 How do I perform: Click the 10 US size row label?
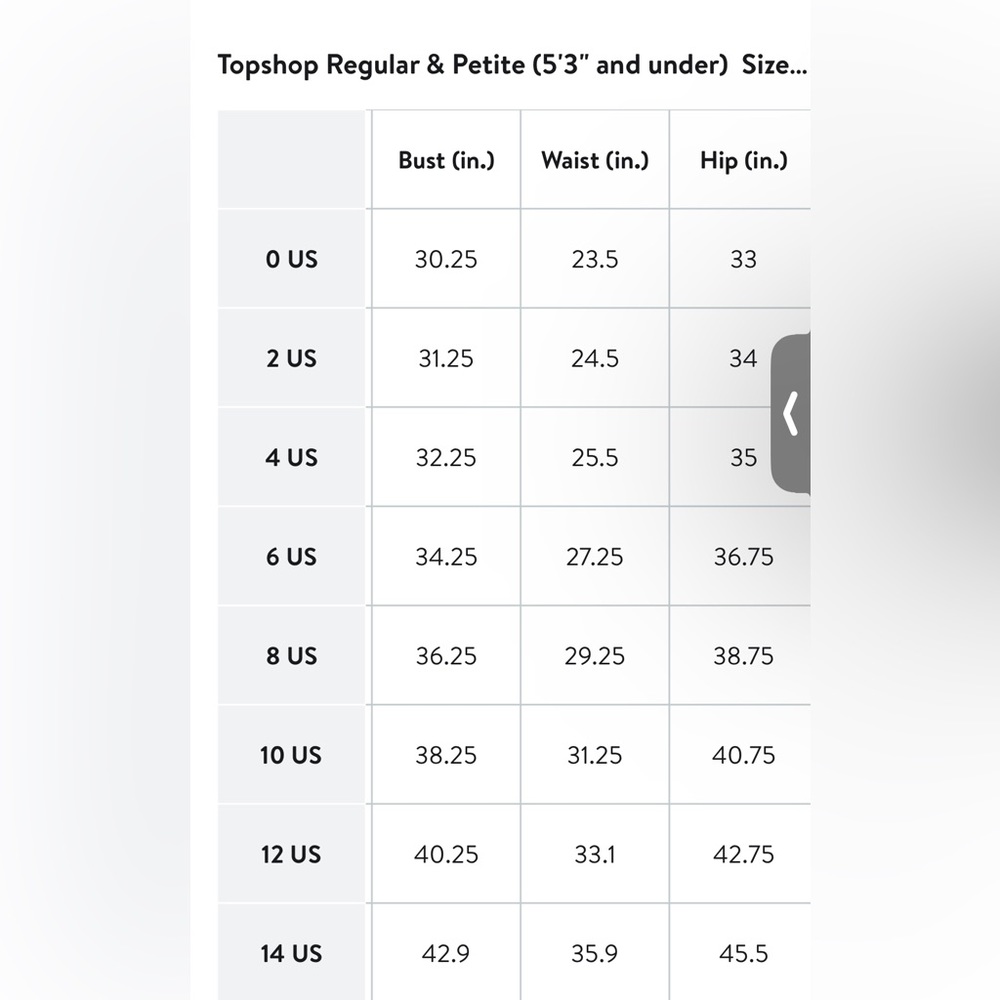click(291, 755)
